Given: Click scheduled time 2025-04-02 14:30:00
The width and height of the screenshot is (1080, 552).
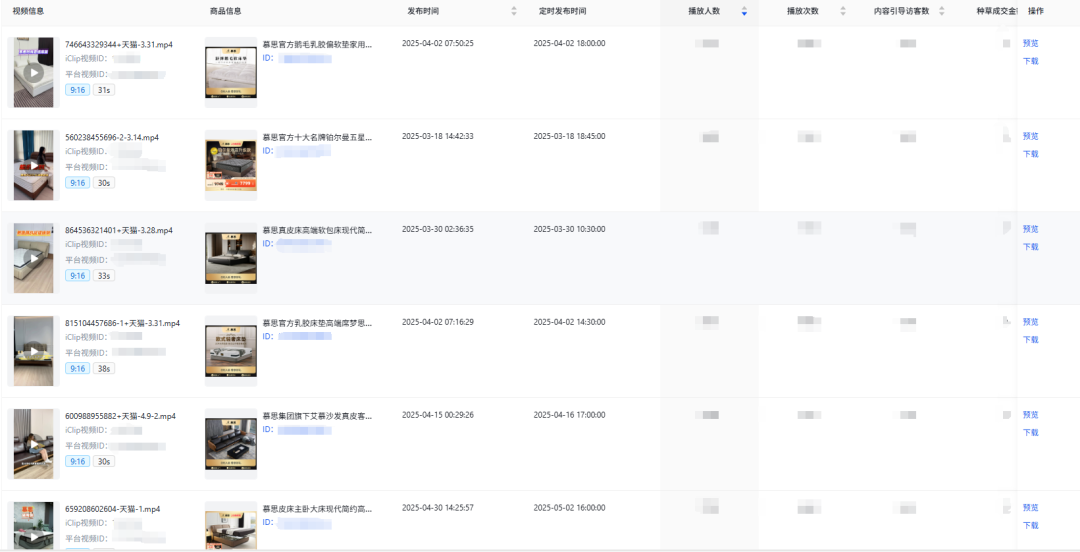Looking at the screenshot, I should tap(570, 322).
